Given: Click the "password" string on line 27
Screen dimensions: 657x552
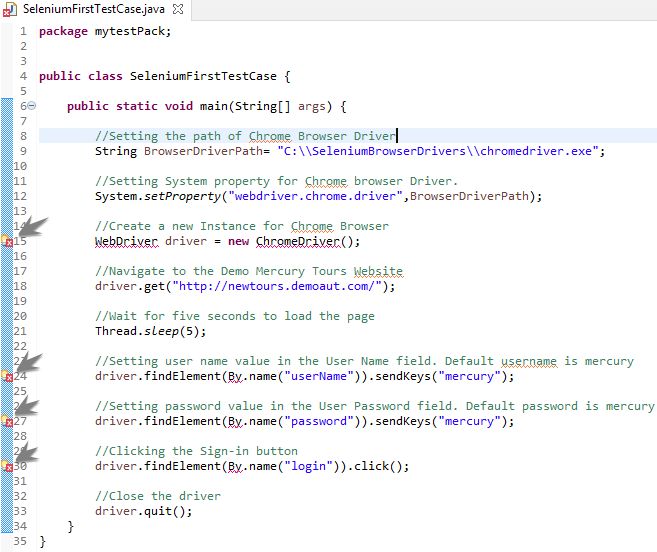Looking at the screenshot, I should [319, 421].
